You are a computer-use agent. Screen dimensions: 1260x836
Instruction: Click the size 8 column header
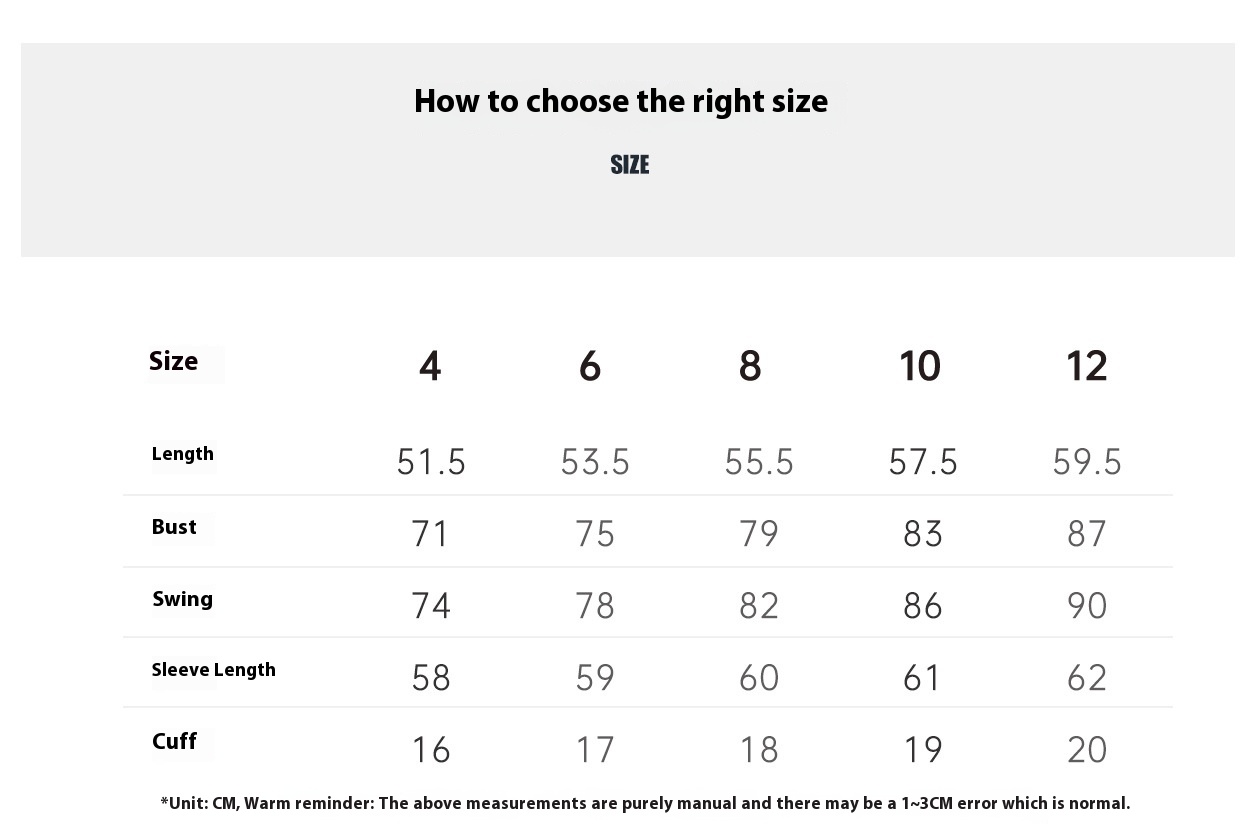click(x=750, y=366)
